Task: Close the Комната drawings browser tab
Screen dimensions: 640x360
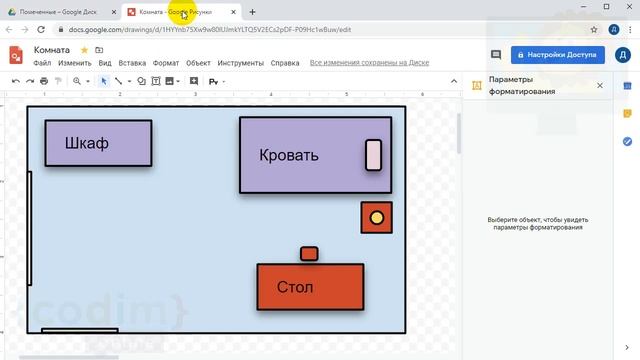Action: click(x=233, y=12)
